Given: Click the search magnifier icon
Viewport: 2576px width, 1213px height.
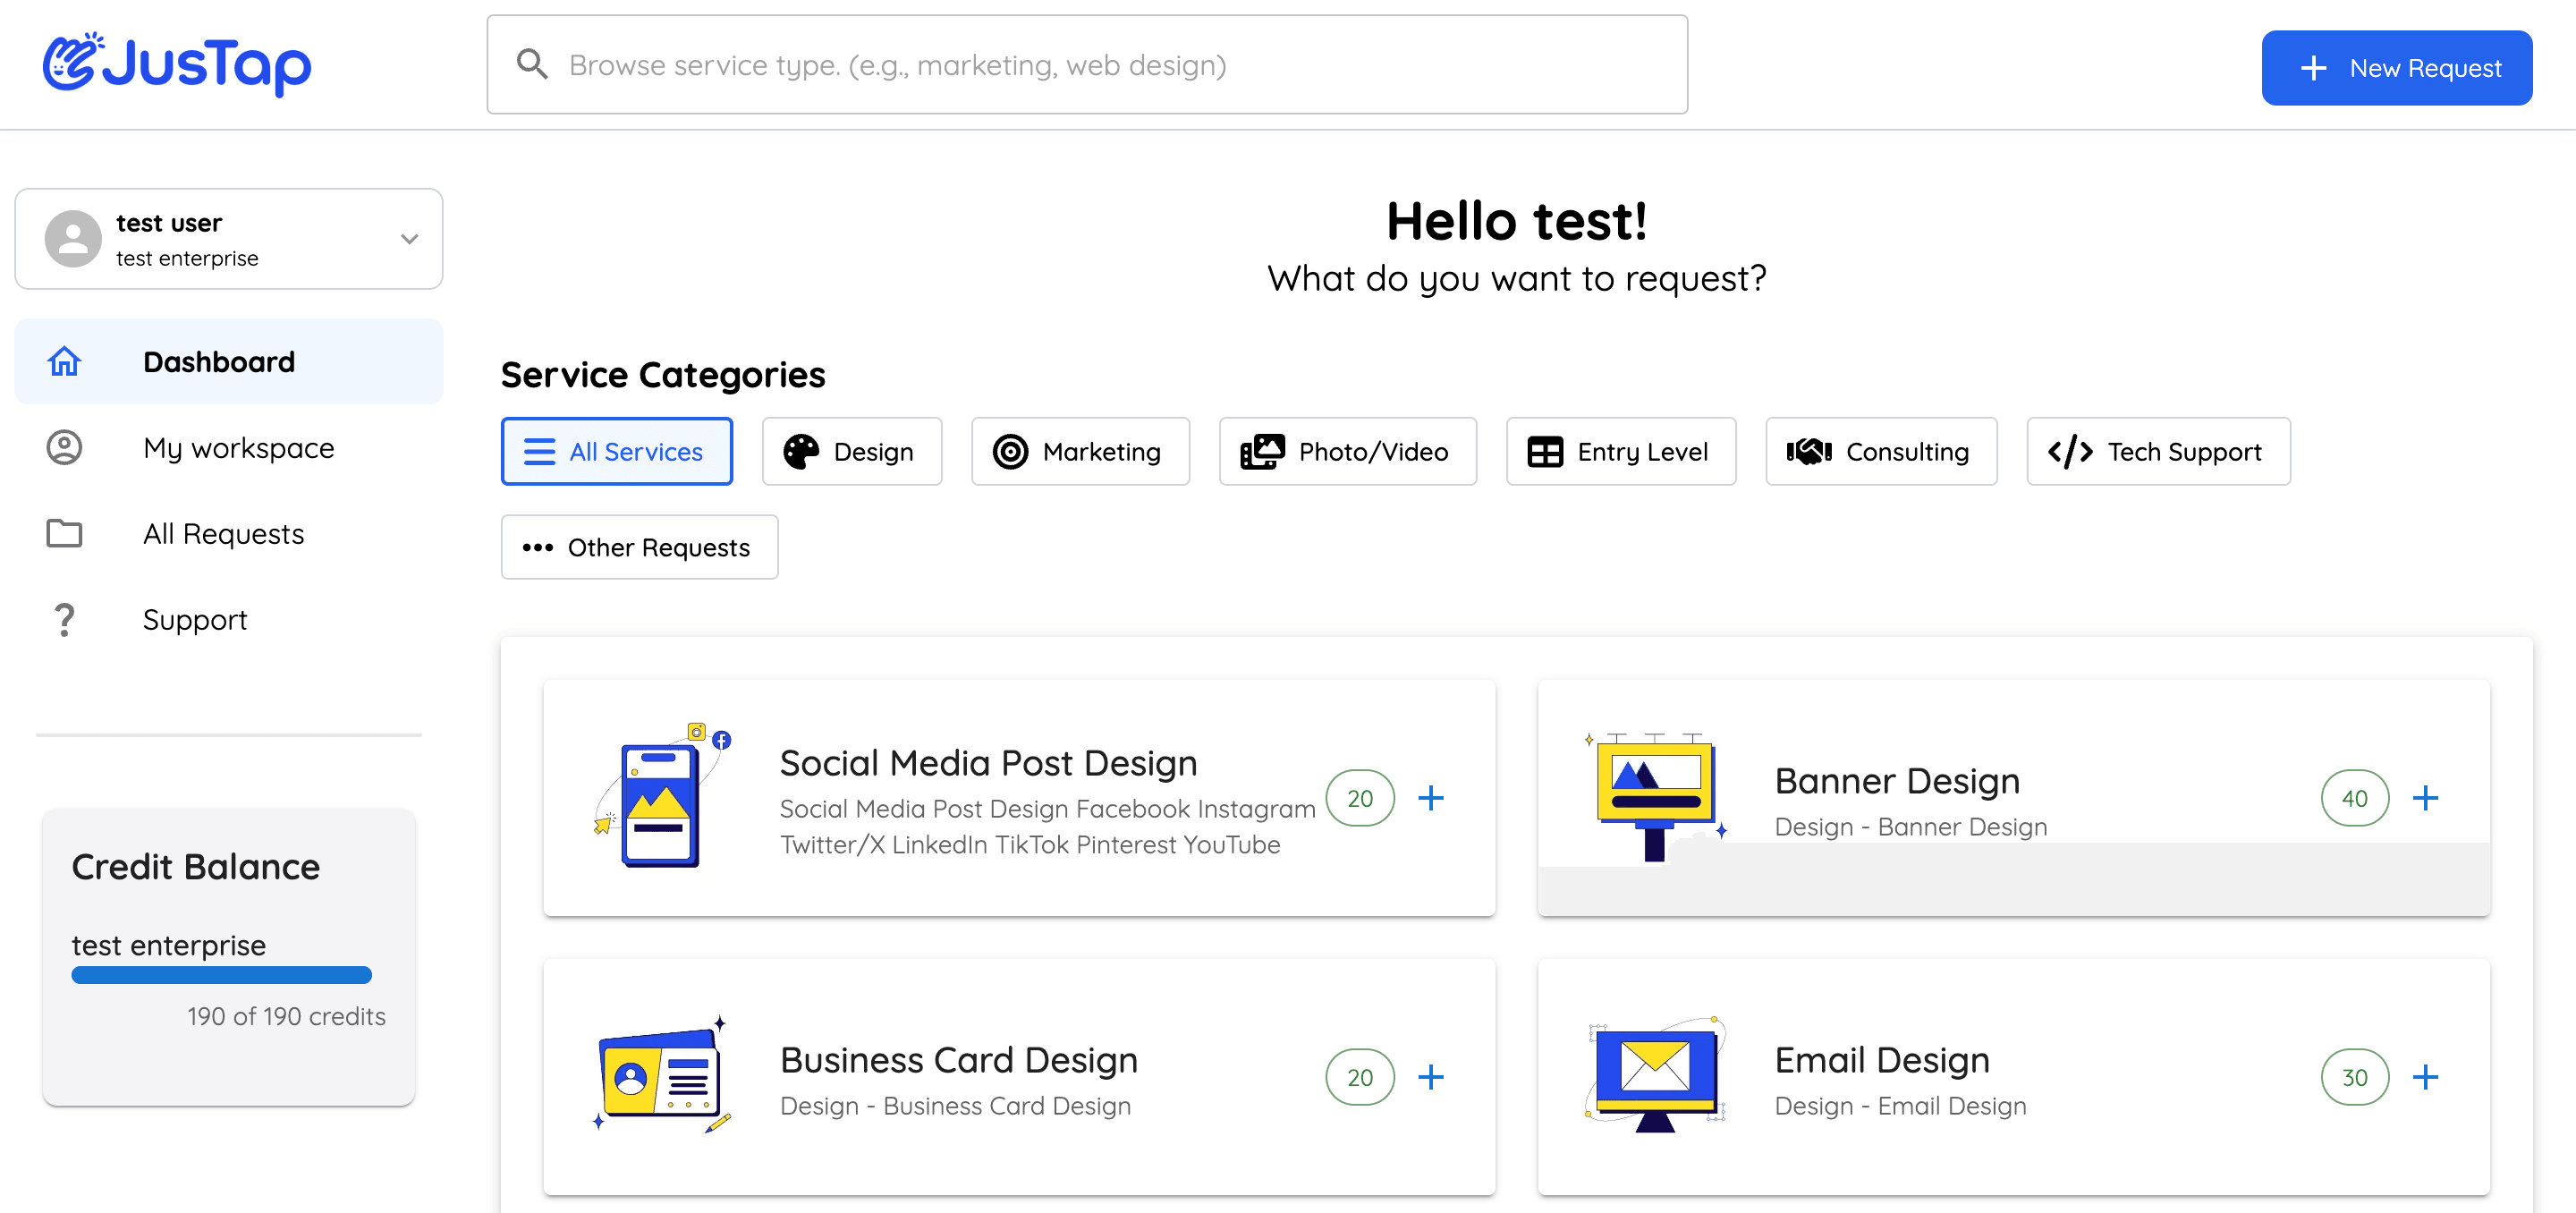Looking at the screenshot, I should (532, 65).
